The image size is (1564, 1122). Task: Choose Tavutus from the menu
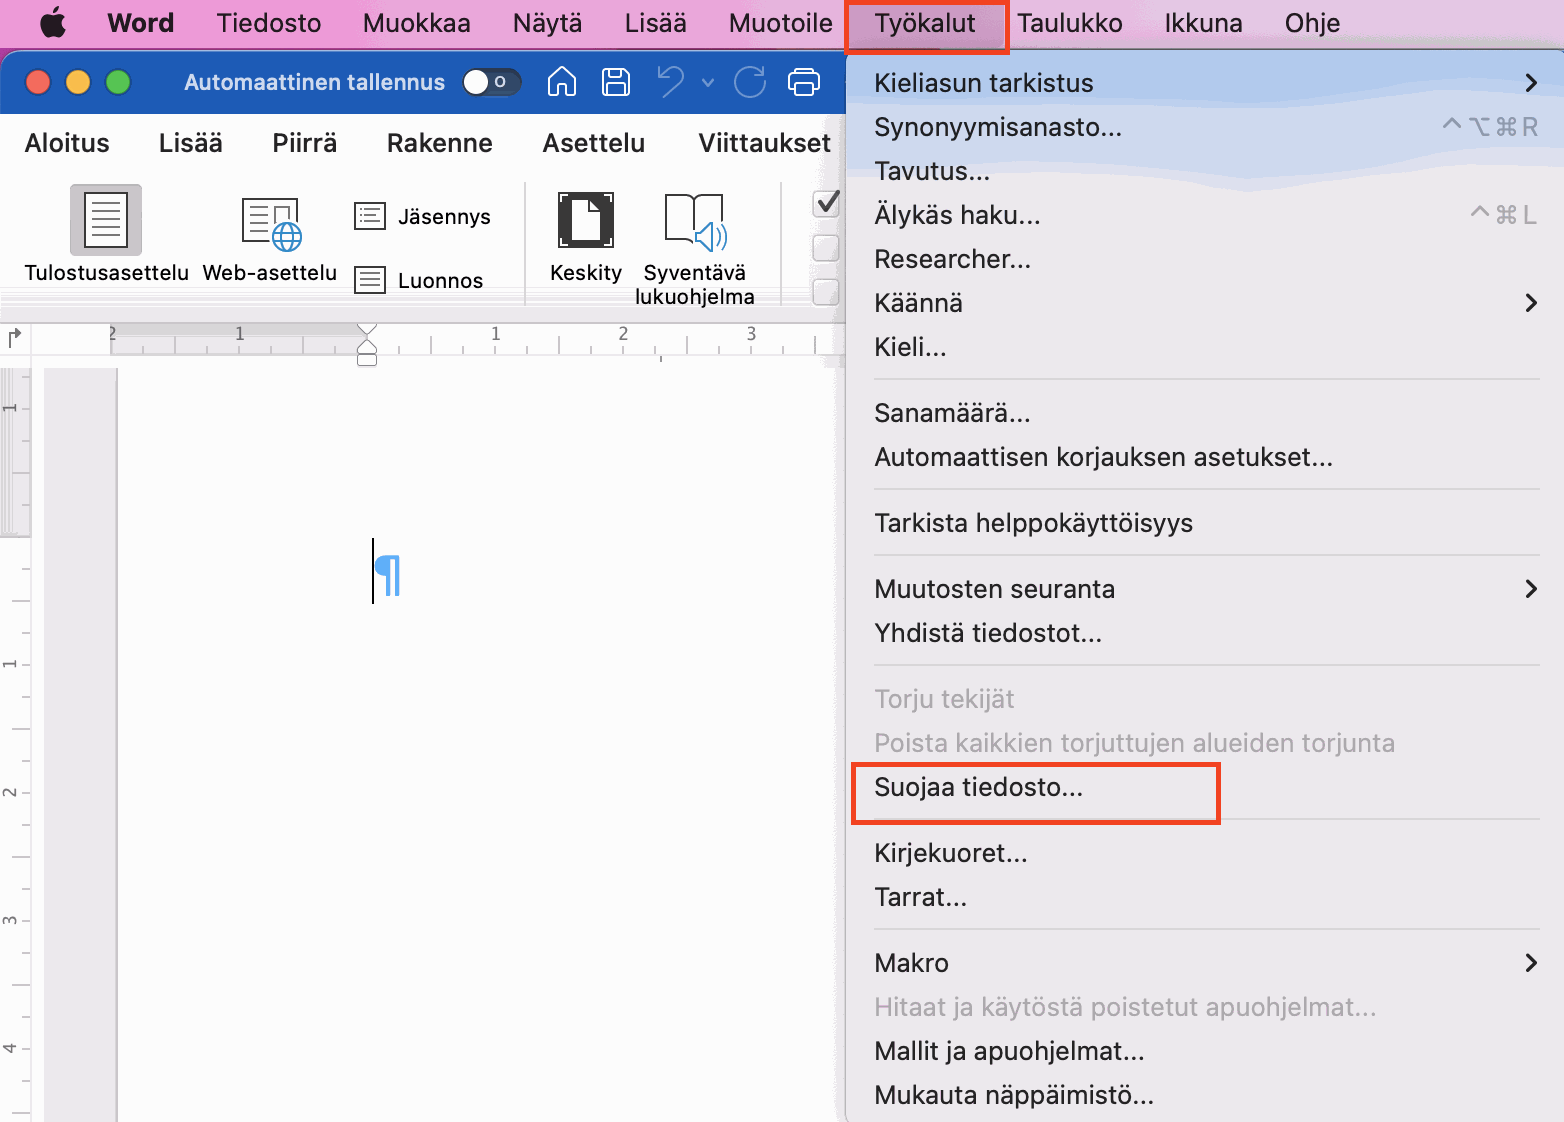tap(1205, 171)
